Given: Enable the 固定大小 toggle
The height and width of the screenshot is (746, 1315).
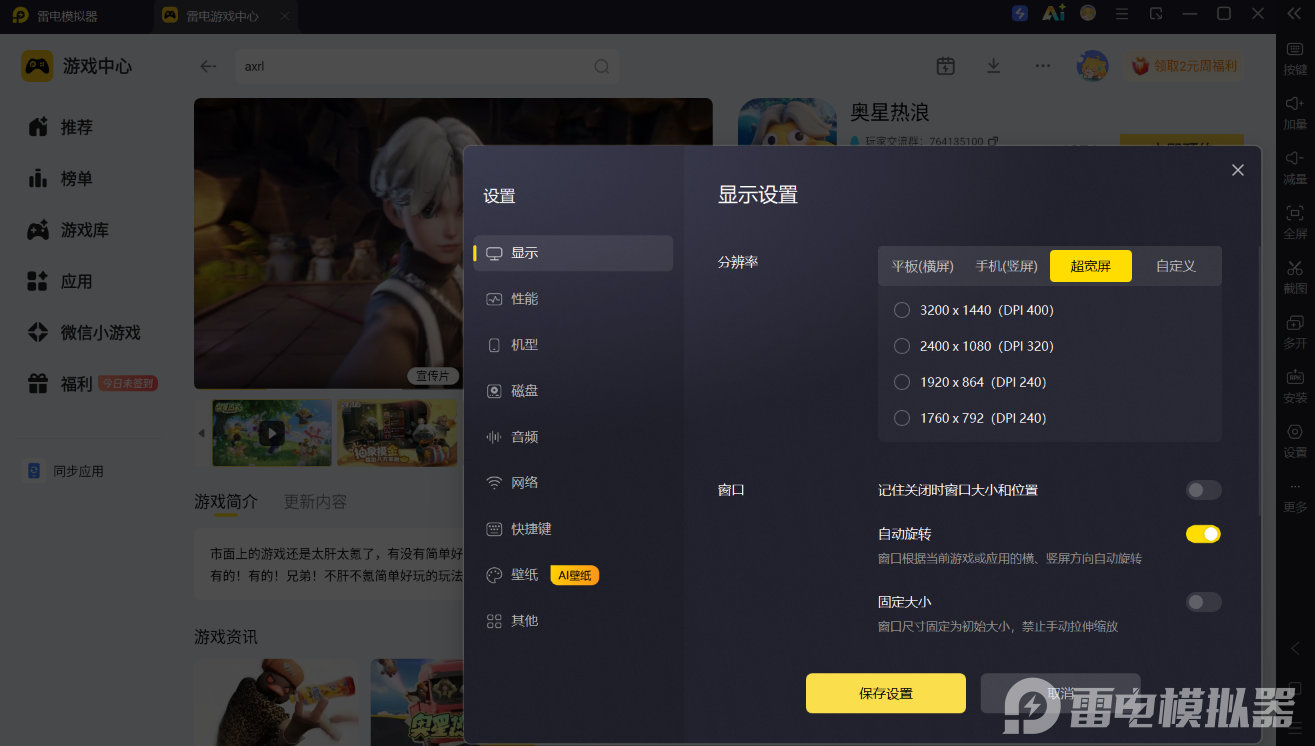Looking at the screenshot, I should [x=1203, y=602].
